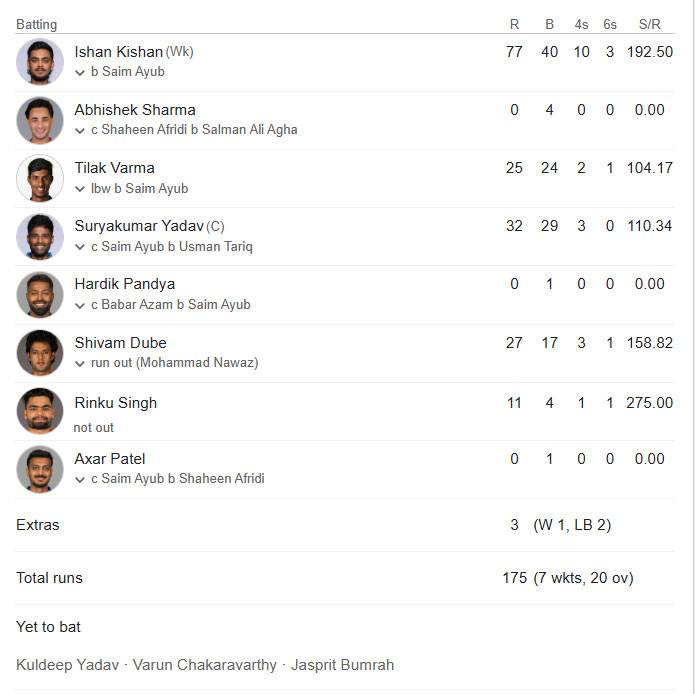Select Axar Patel's avatar picture
Viewport: 695px width, 694px height.
point(40,469)
